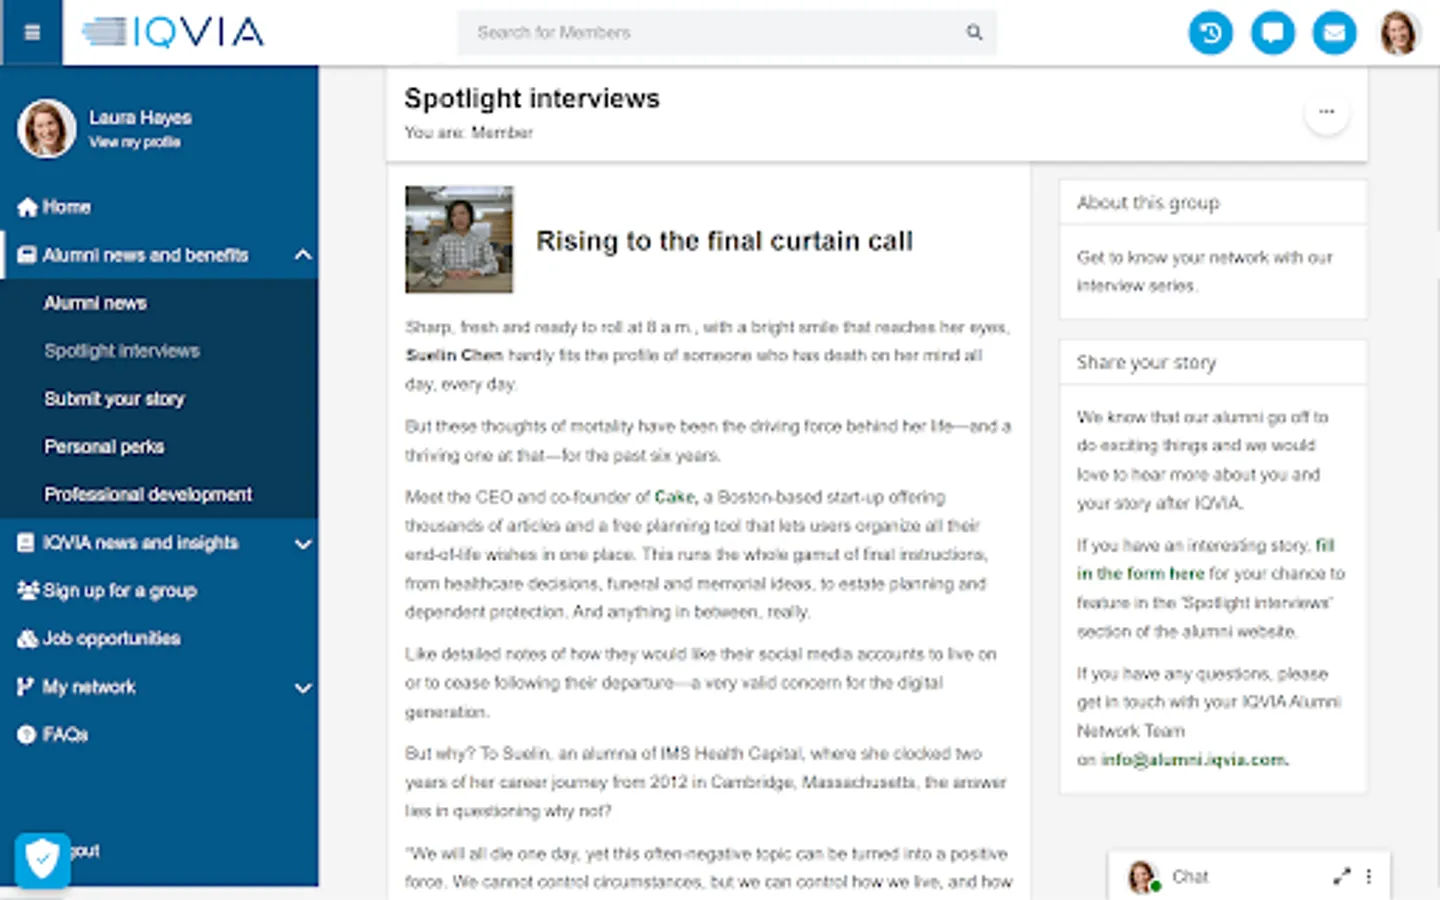Click the info@alumni.iqvia.com email link

(1195, 760)
